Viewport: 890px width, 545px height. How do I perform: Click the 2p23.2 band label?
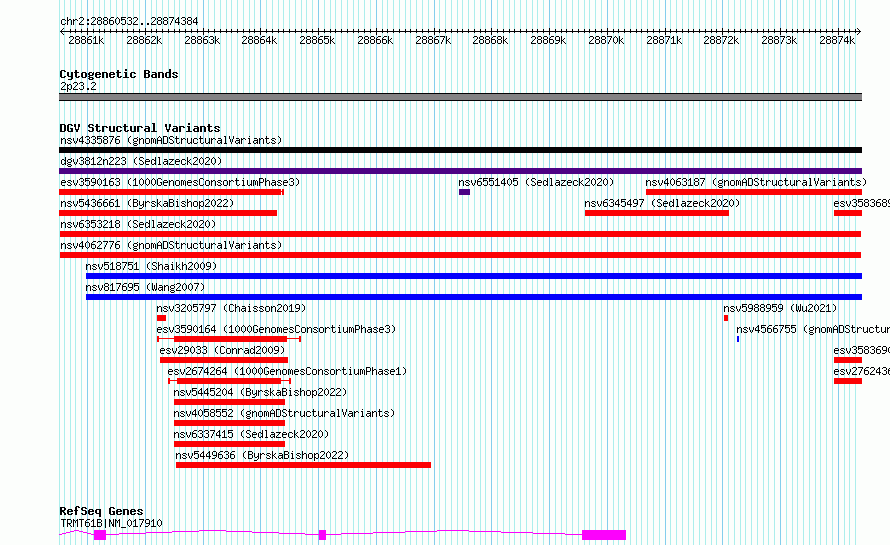pos(78,86)
